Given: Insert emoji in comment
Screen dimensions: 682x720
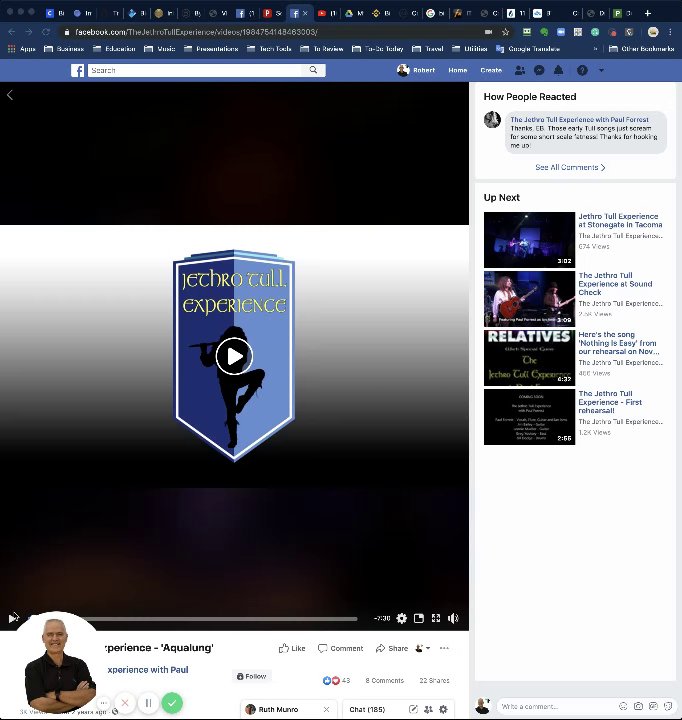Looking at the screenshot, I should [623, 706].
